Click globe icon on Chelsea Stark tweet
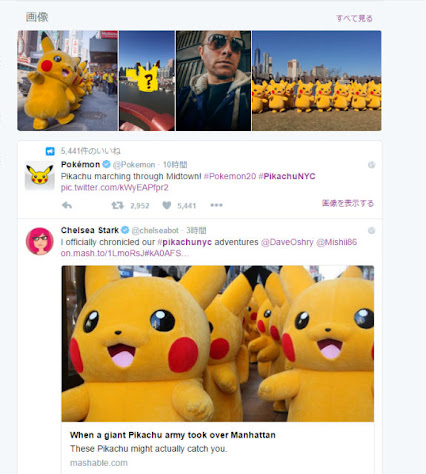The height and width of the screenshot is (474, 426). 371,231
